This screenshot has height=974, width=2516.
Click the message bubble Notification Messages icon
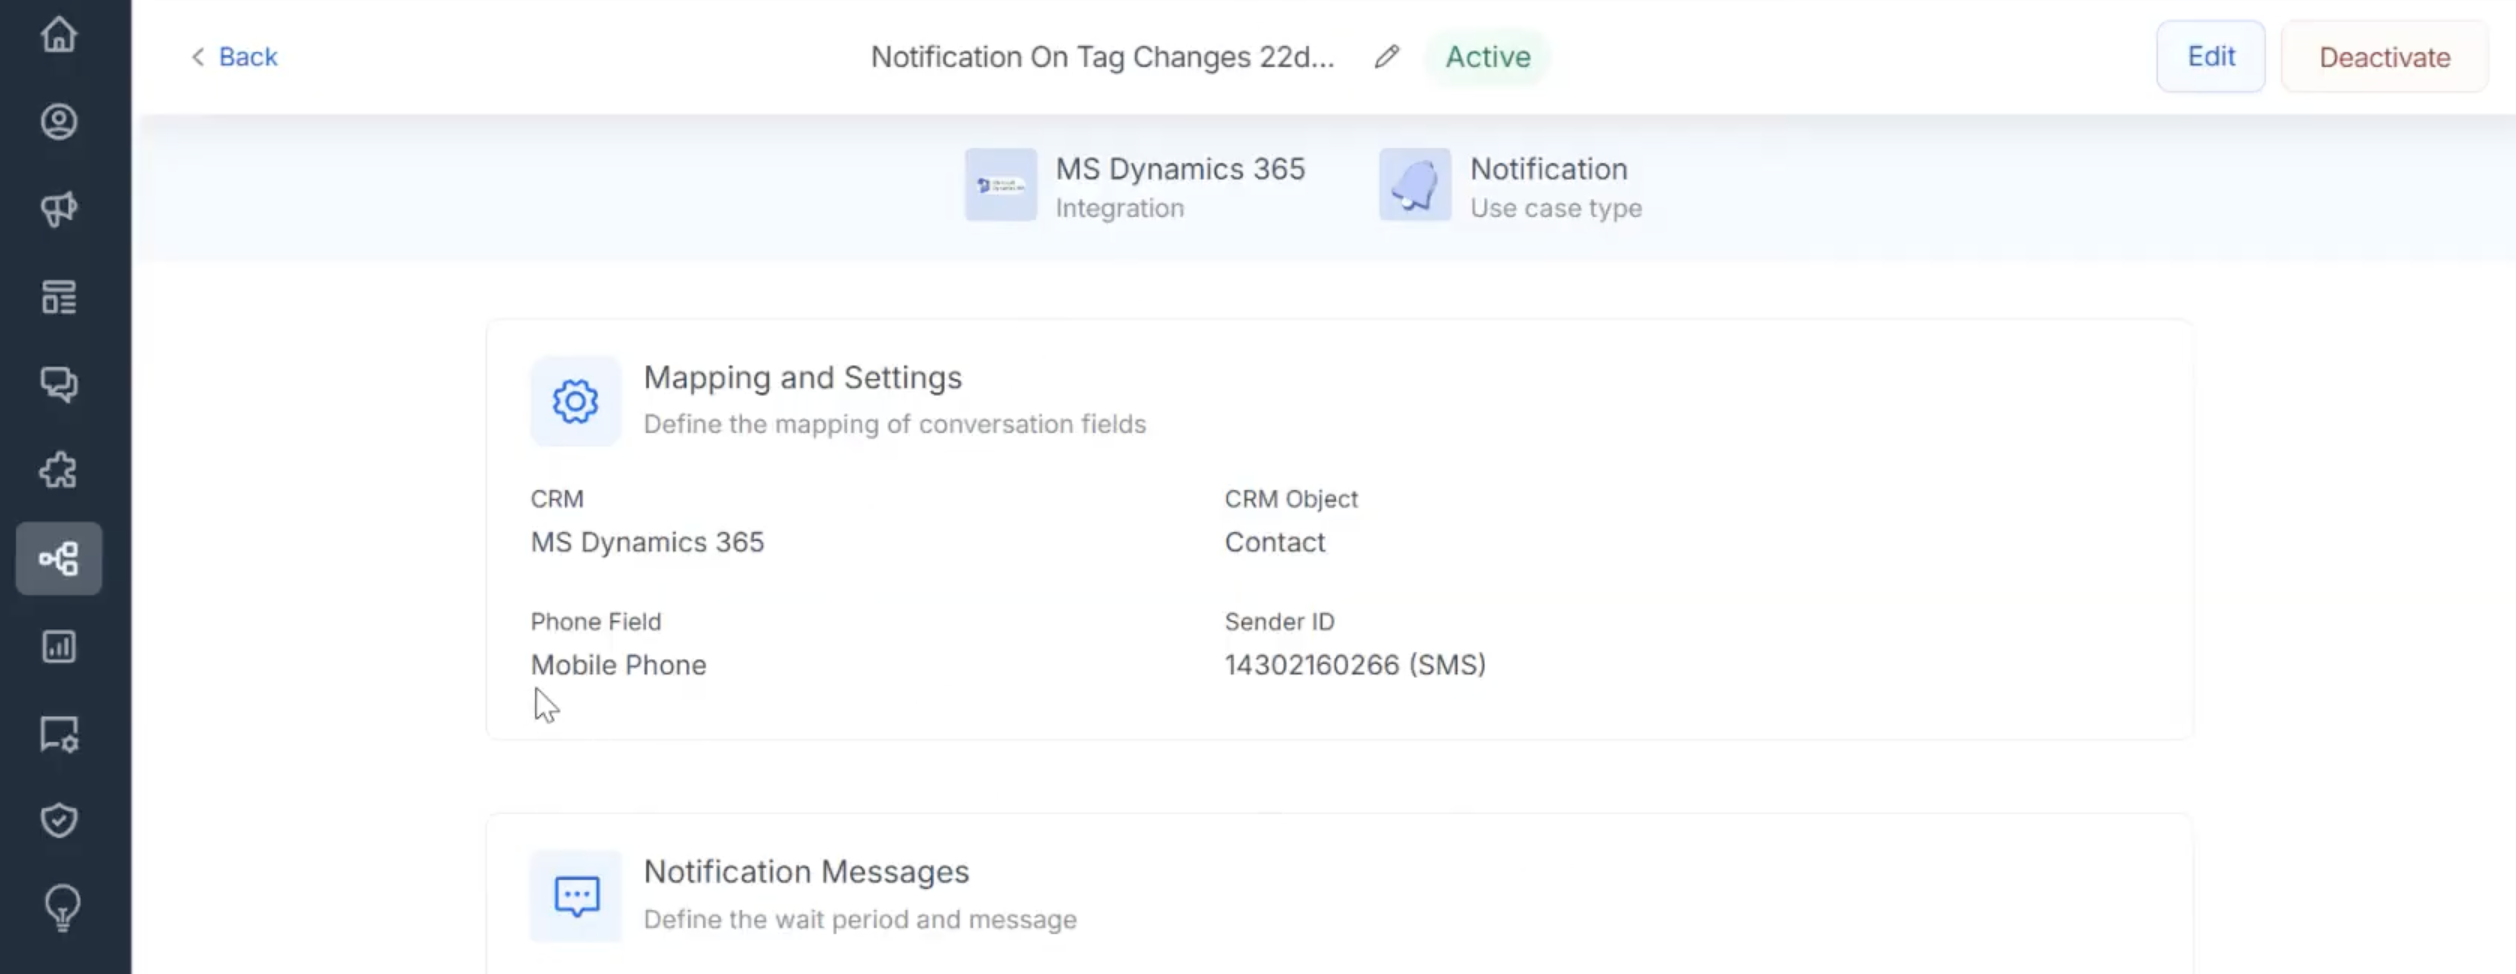coord(576,896)
